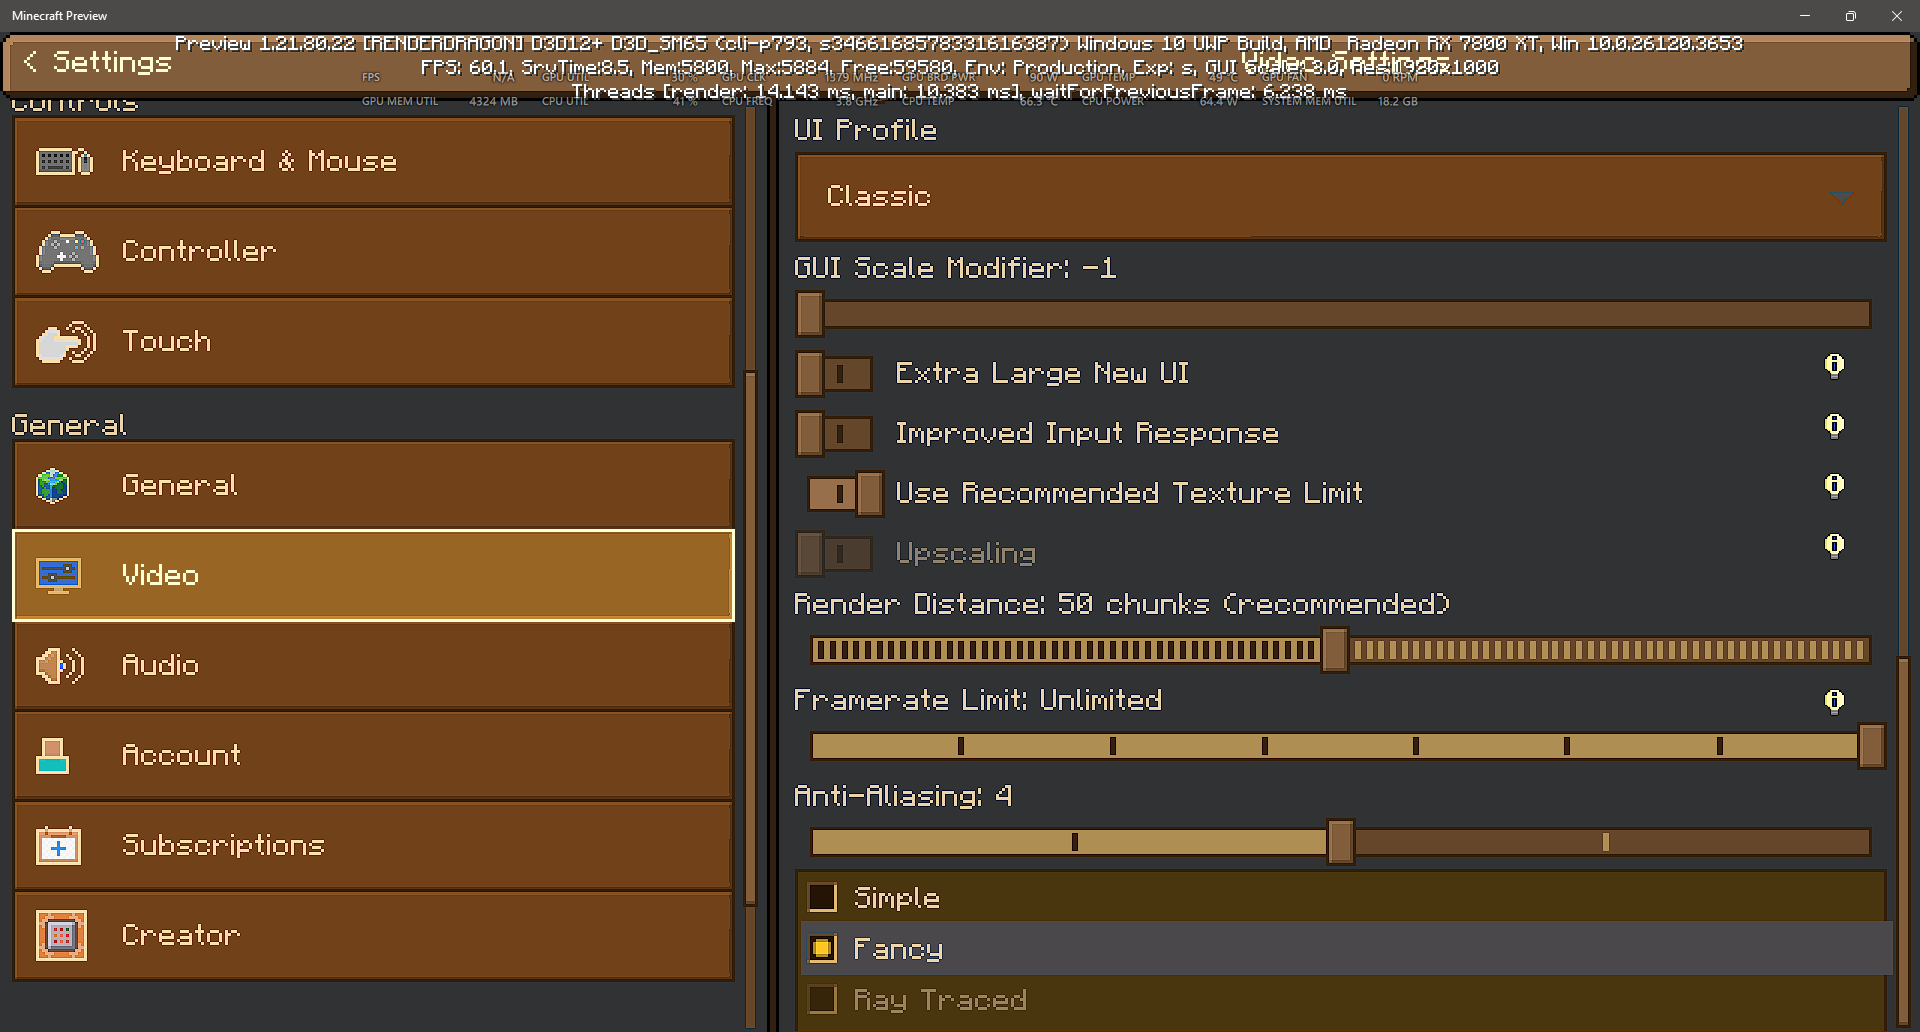Click the Audio speaker icon

pos(60,666)
